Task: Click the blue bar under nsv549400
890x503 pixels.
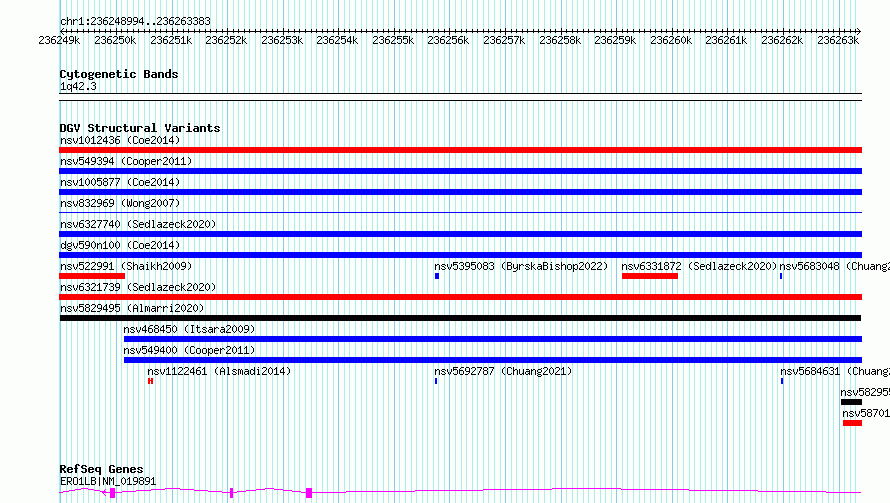Action: coord(493,360)
